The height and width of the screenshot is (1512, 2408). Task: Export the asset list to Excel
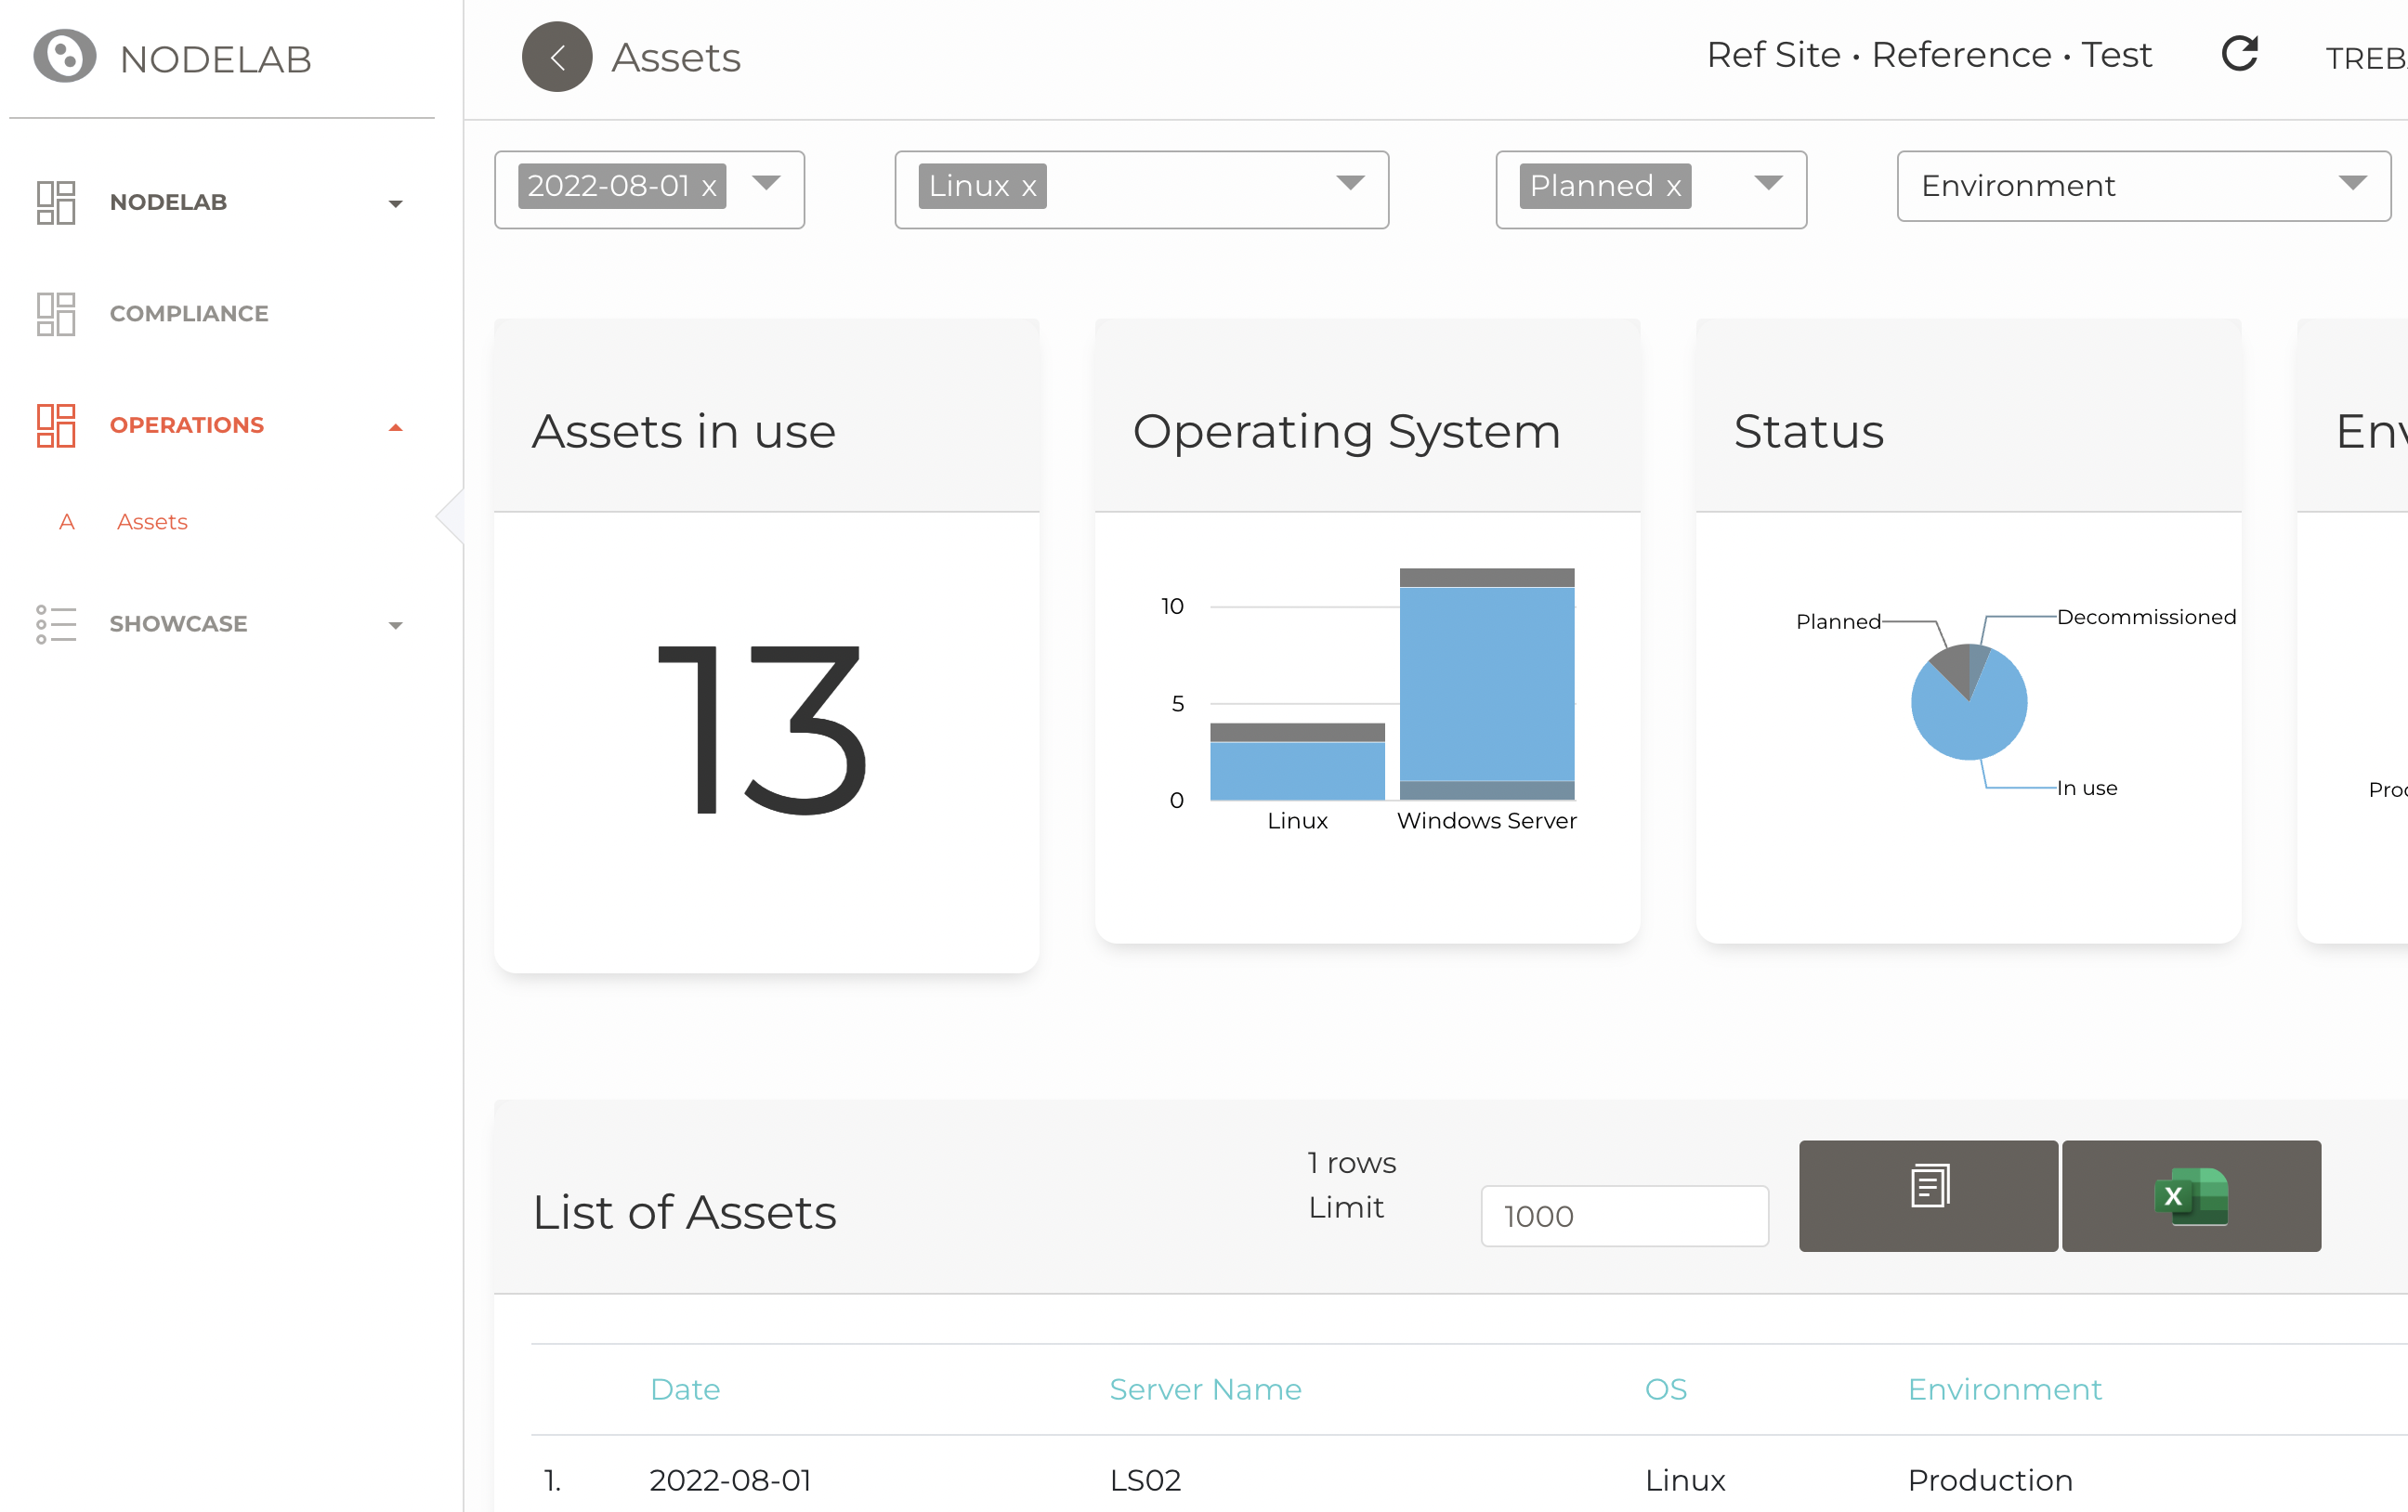[x=2190, y=1195]
